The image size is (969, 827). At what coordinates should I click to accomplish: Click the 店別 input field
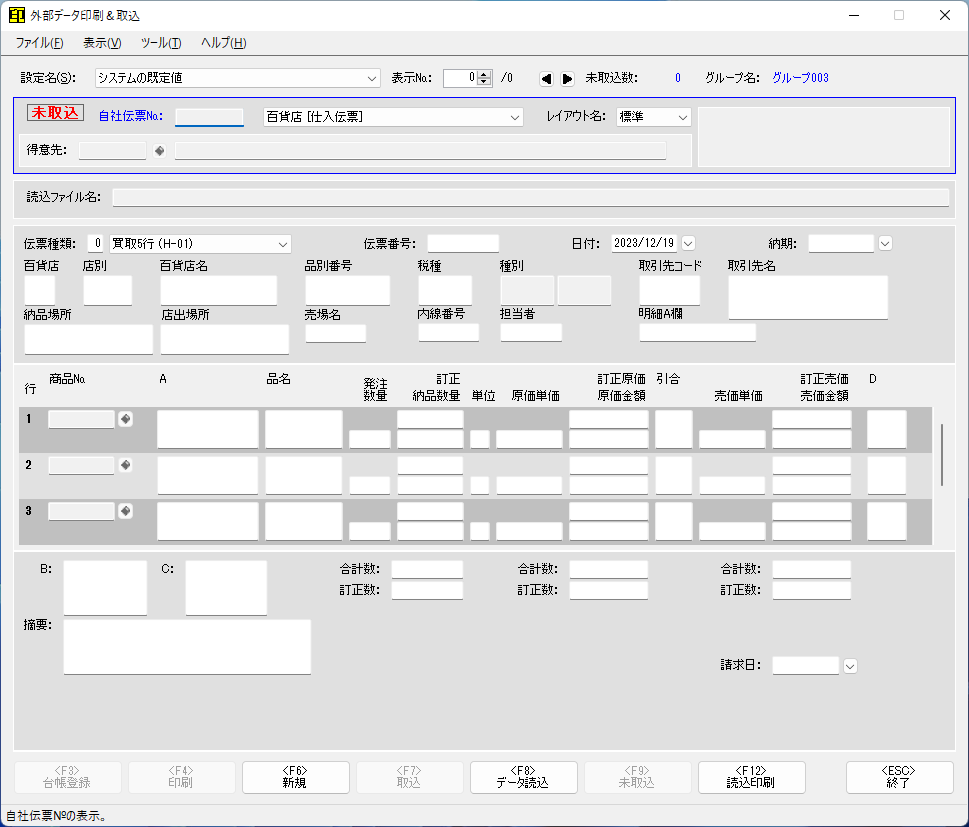coord(108,291)
